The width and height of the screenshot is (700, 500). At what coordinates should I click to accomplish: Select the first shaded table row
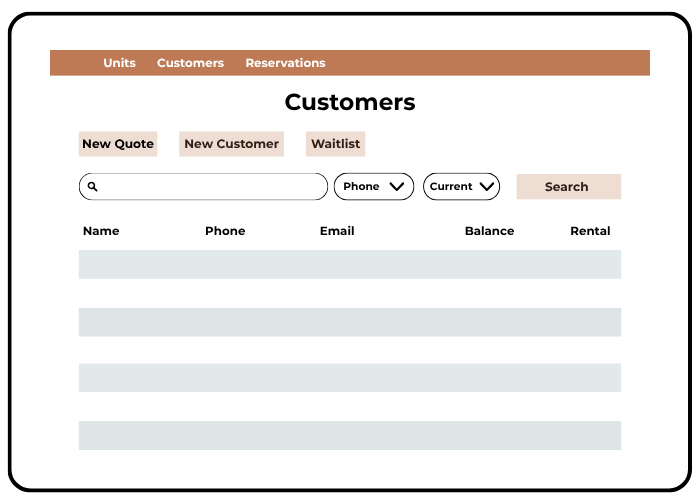(x=350, y=265)
